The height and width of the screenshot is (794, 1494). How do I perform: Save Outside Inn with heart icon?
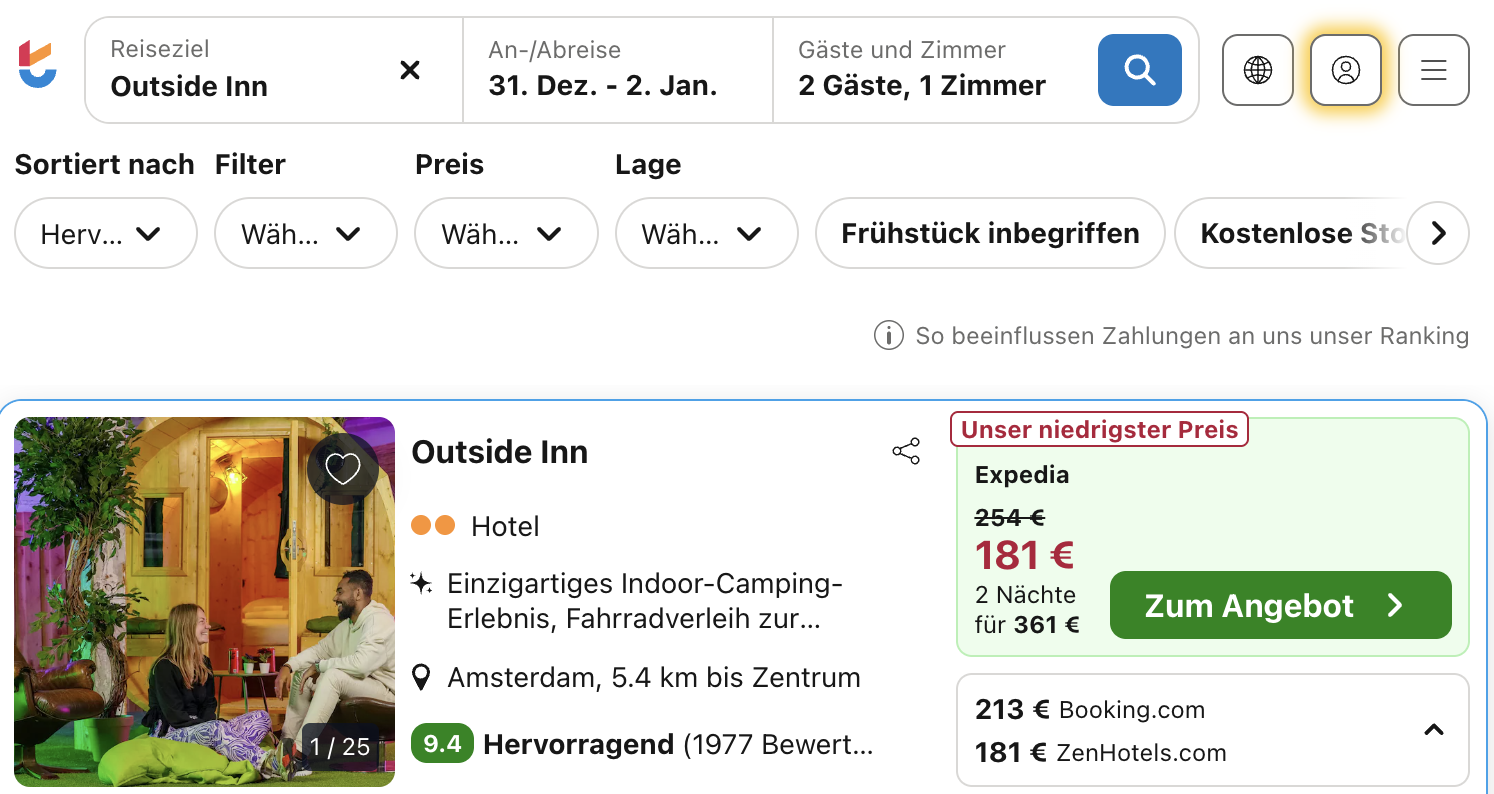pyautogui.click(x=343, y=468)
